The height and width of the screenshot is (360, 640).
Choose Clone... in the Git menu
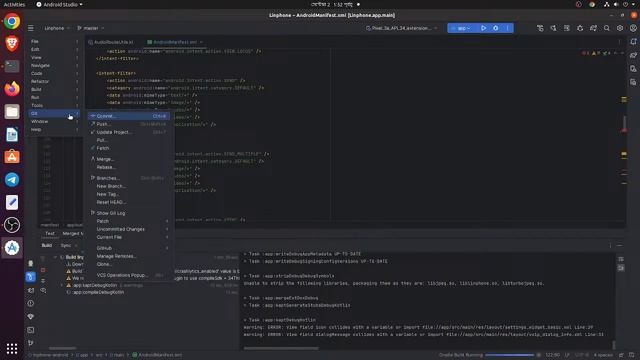click(x=129, y=264)
